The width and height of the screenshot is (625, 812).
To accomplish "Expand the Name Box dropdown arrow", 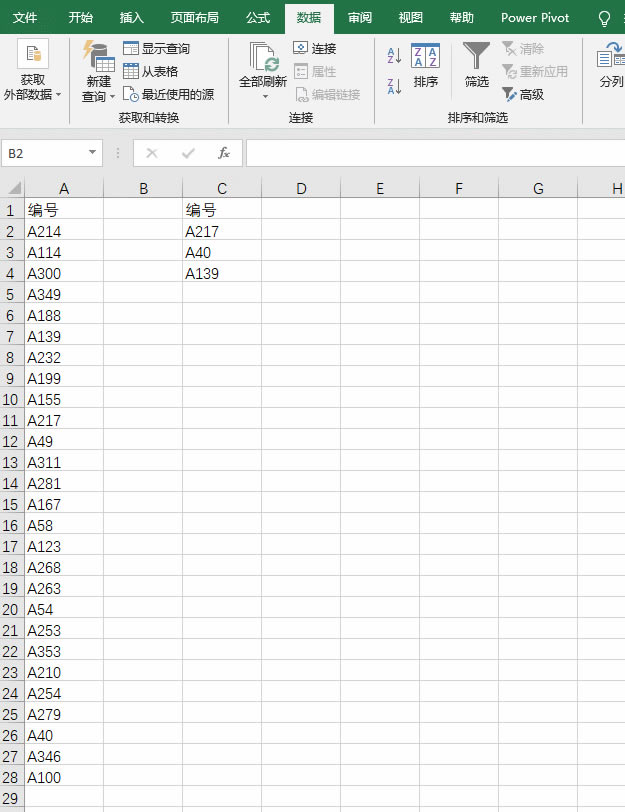I will [x=92, y=153].
